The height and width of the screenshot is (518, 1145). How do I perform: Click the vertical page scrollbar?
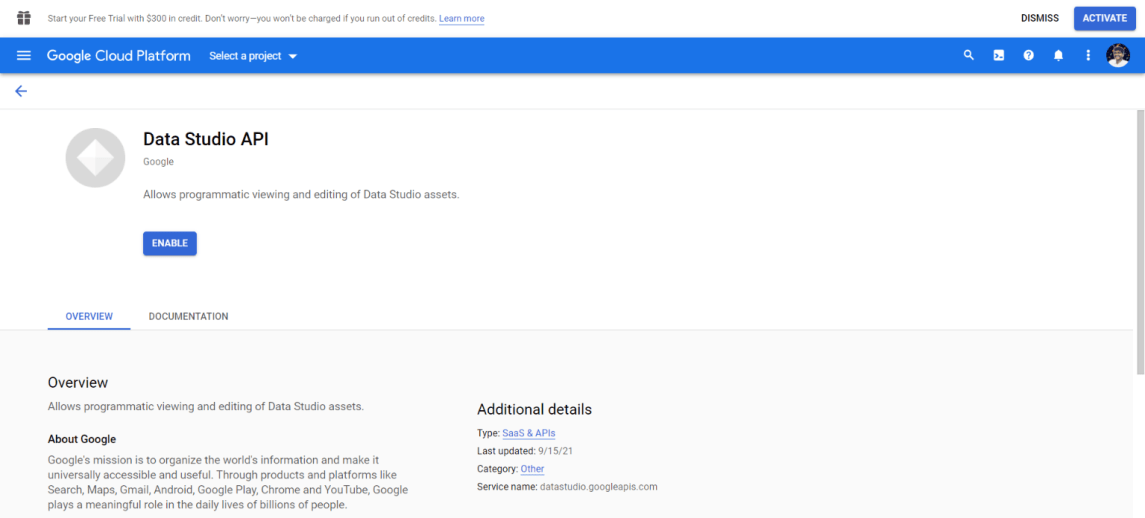pyautogui.click(x=1140, y=241)
